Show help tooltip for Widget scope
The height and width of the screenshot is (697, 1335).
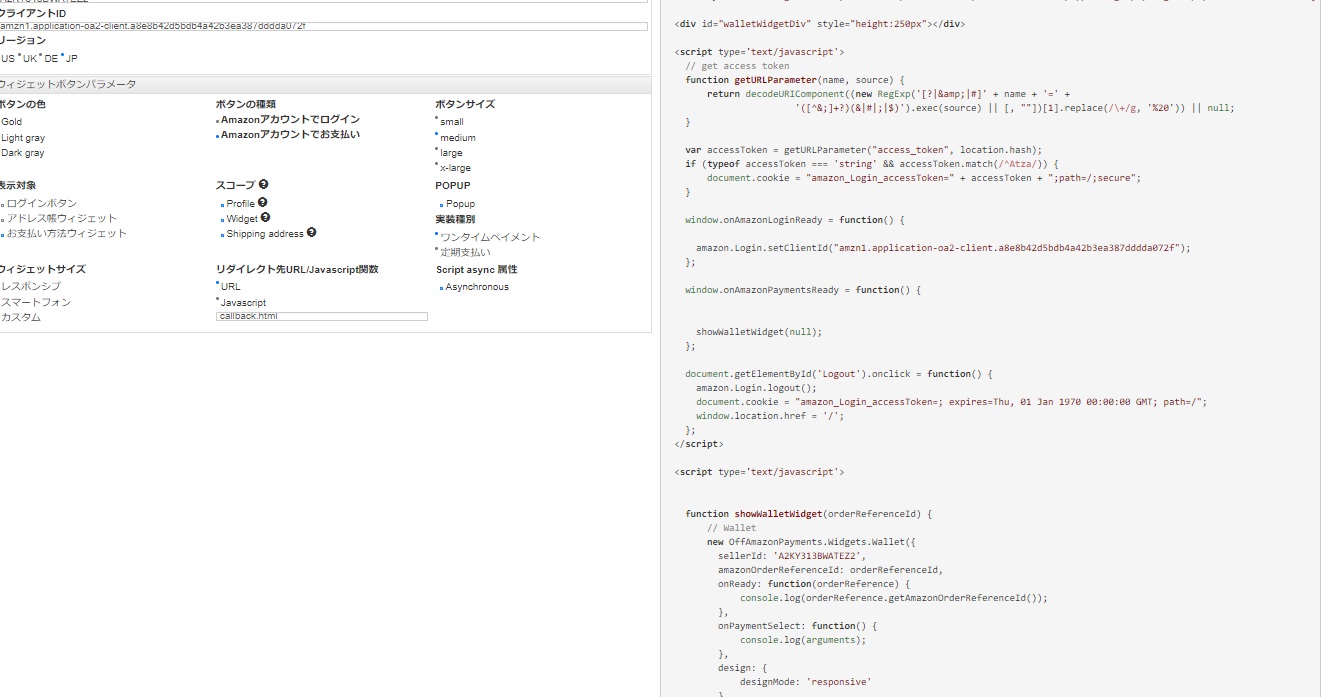pyautogui.click(x=265, y=218)
